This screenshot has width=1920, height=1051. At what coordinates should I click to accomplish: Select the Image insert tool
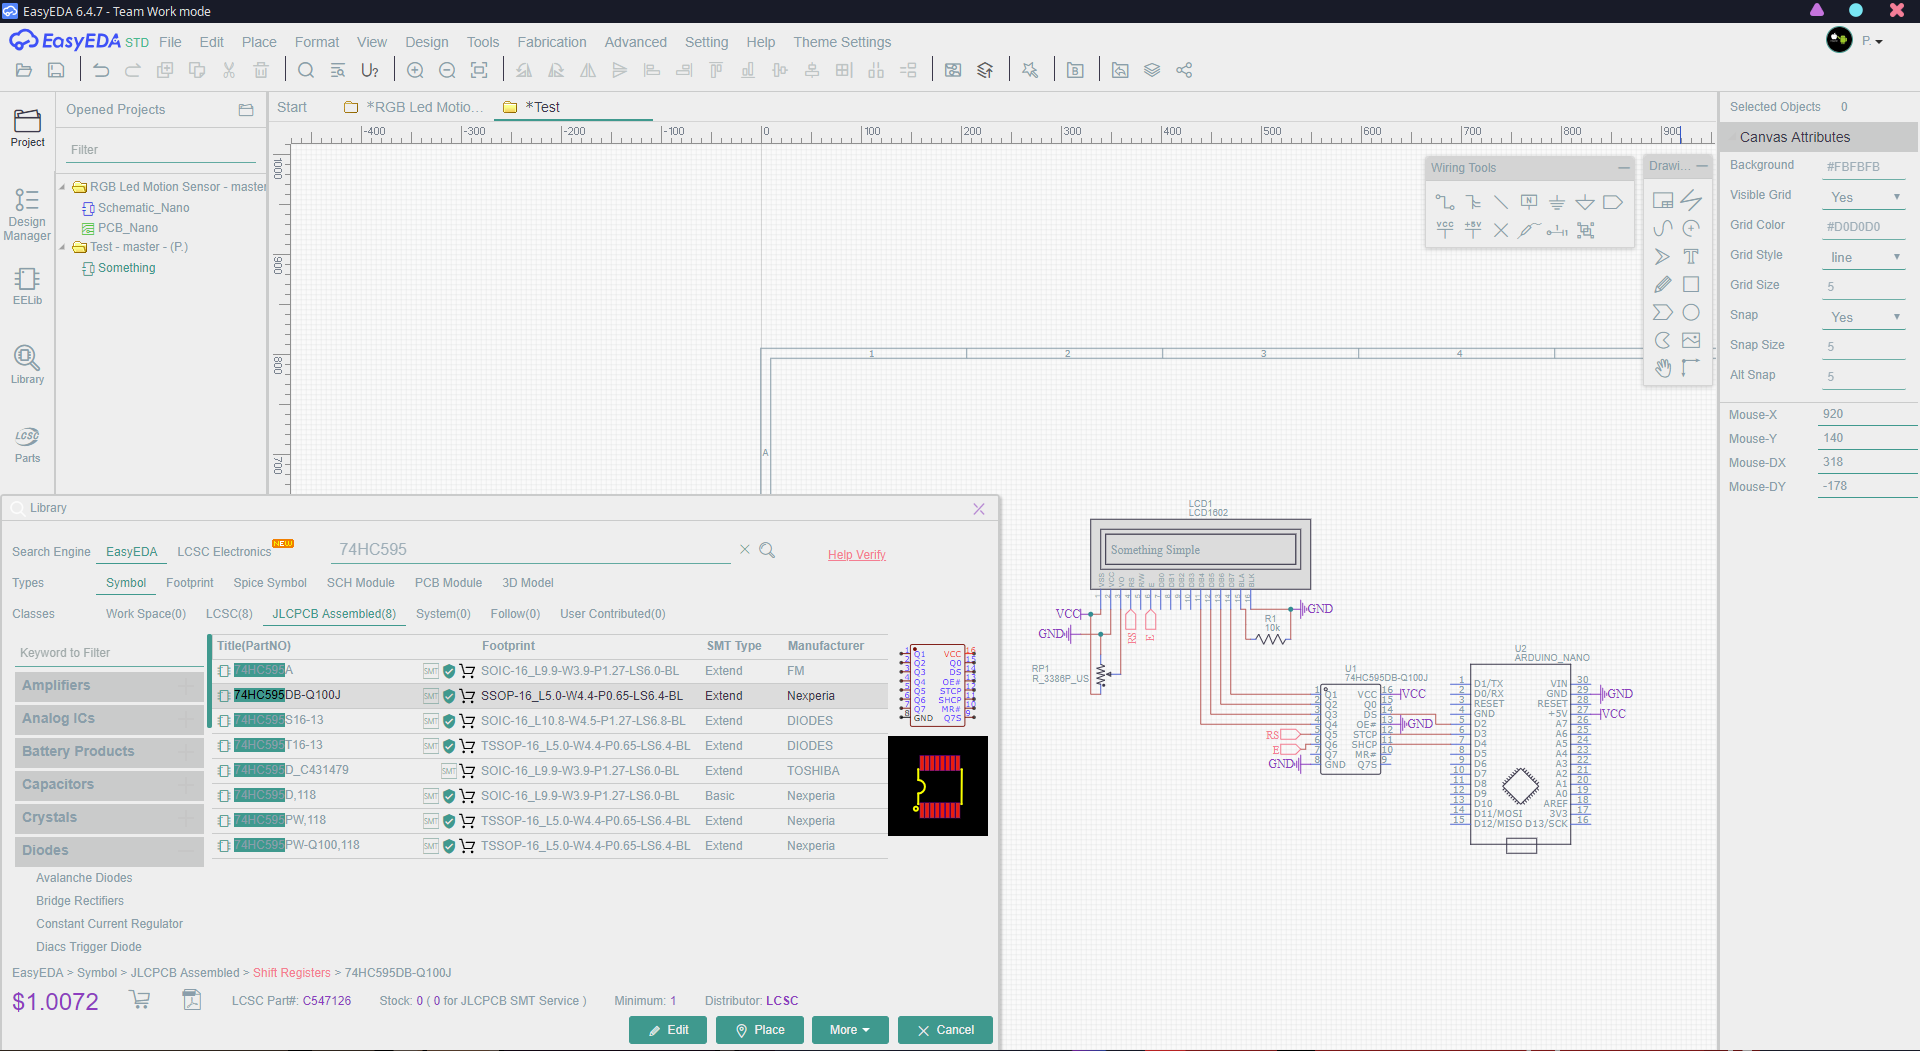(x=1691, y=340)
